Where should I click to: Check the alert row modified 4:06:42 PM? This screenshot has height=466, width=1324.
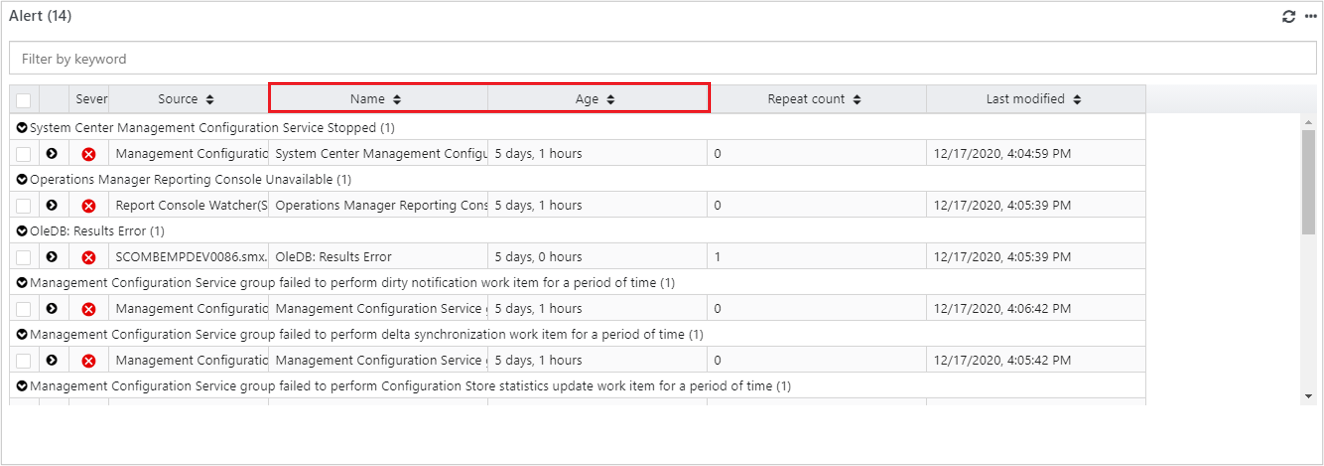pos(23,309)
